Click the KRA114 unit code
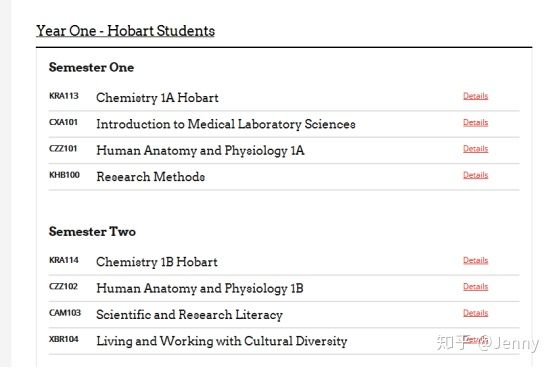 tap(64, 260)
